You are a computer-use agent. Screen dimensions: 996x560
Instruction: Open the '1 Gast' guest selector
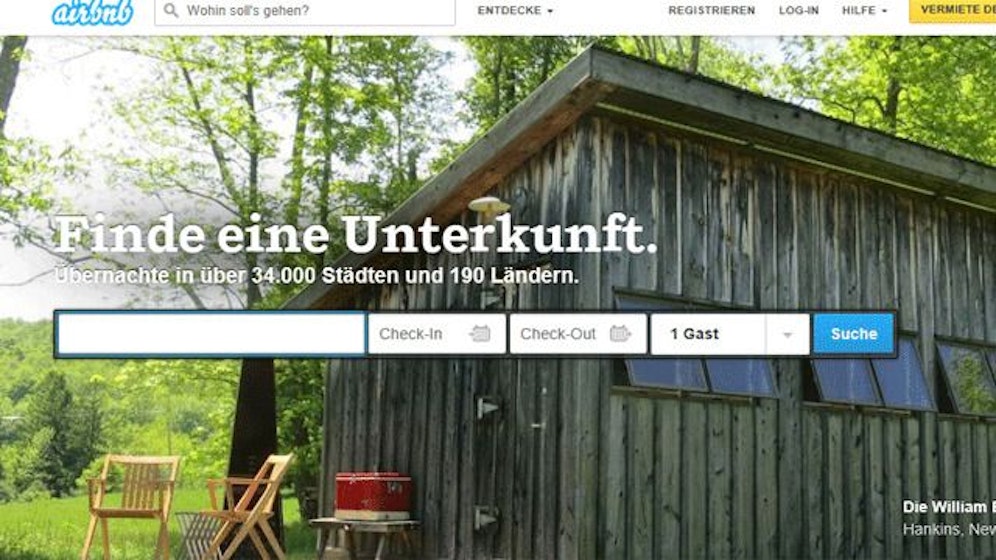click(x=730, y=333)
